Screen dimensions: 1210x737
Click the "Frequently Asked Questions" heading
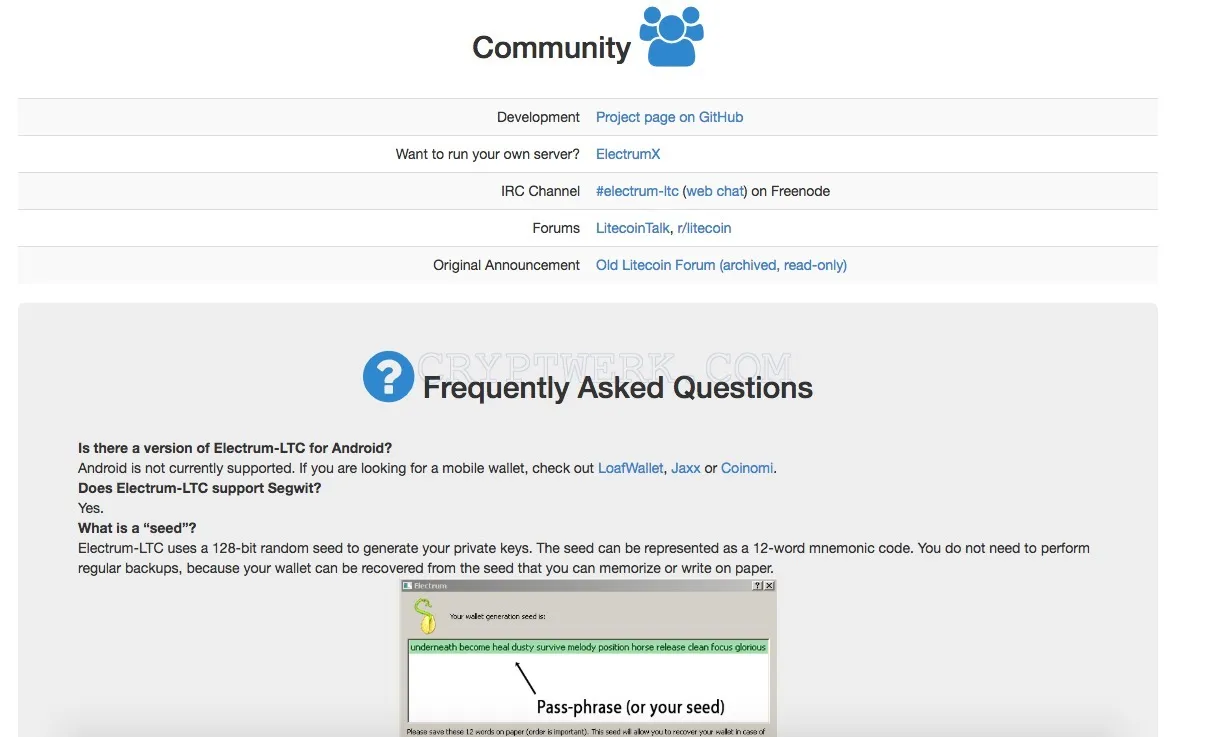tap(618, 388)
